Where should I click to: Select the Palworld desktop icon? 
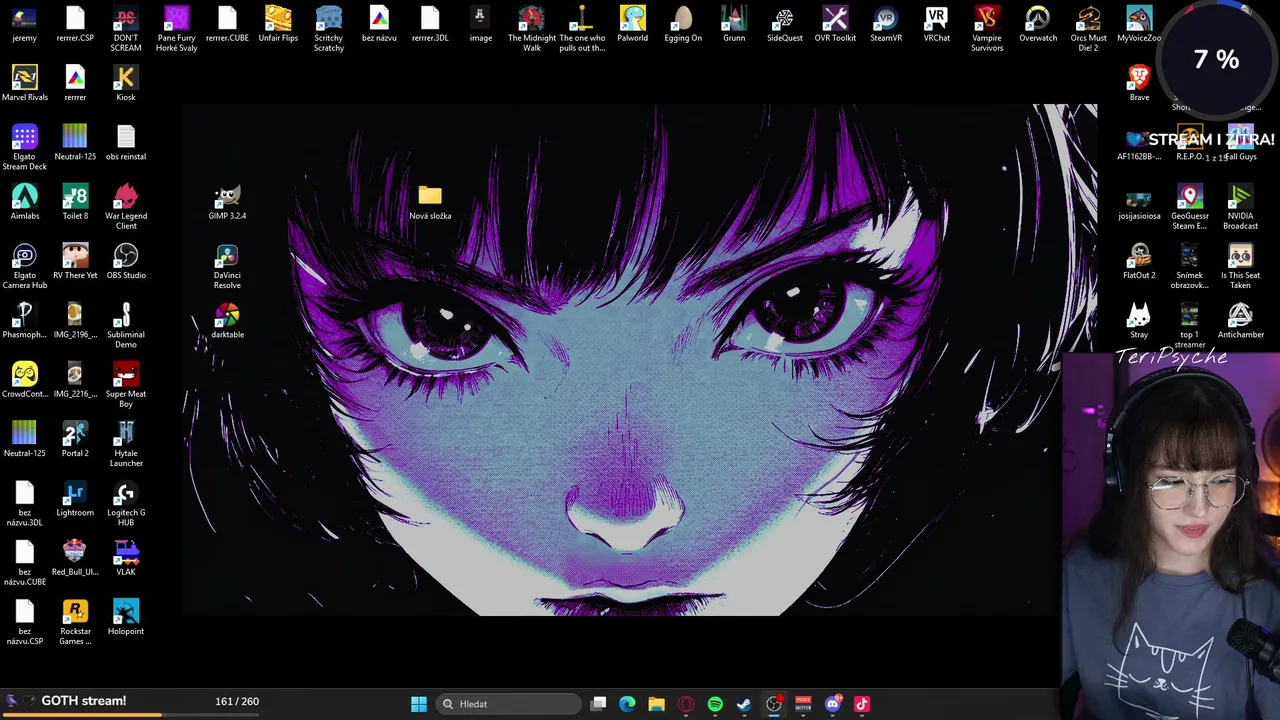coord(632,24)
